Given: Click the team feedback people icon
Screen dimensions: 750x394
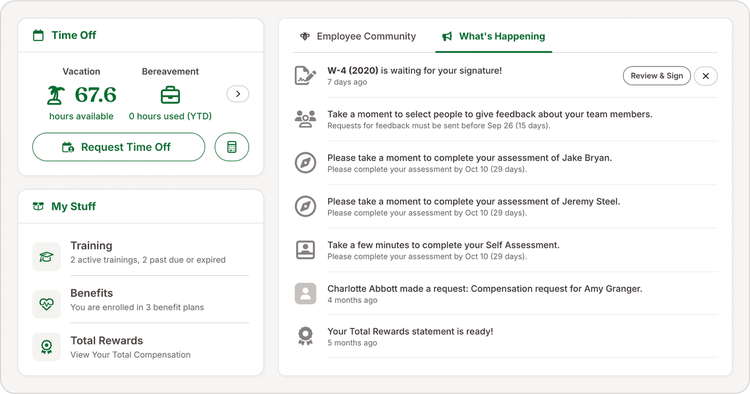Looking at the screenshot, I should tap(305, 119).
